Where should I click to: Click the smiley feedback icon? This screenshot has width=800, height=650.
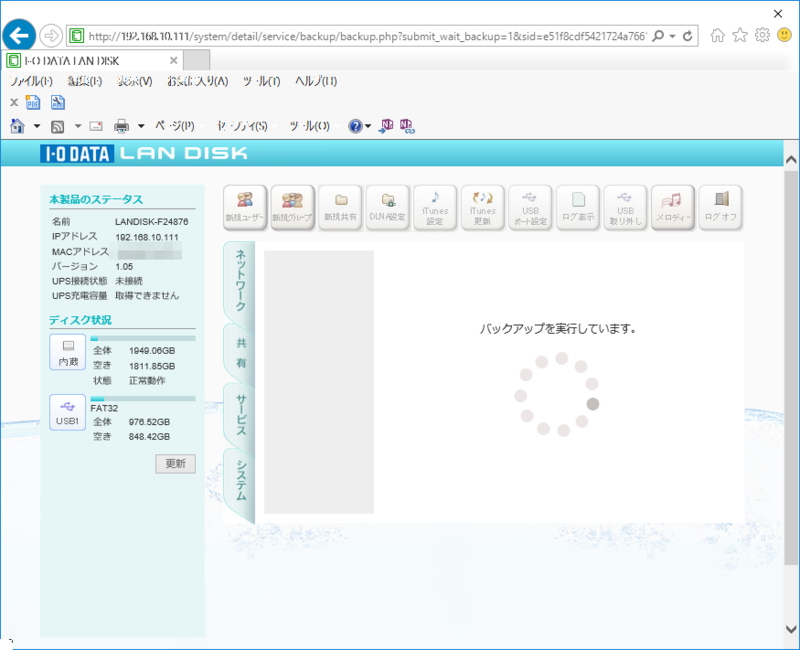tap(784, 35)
